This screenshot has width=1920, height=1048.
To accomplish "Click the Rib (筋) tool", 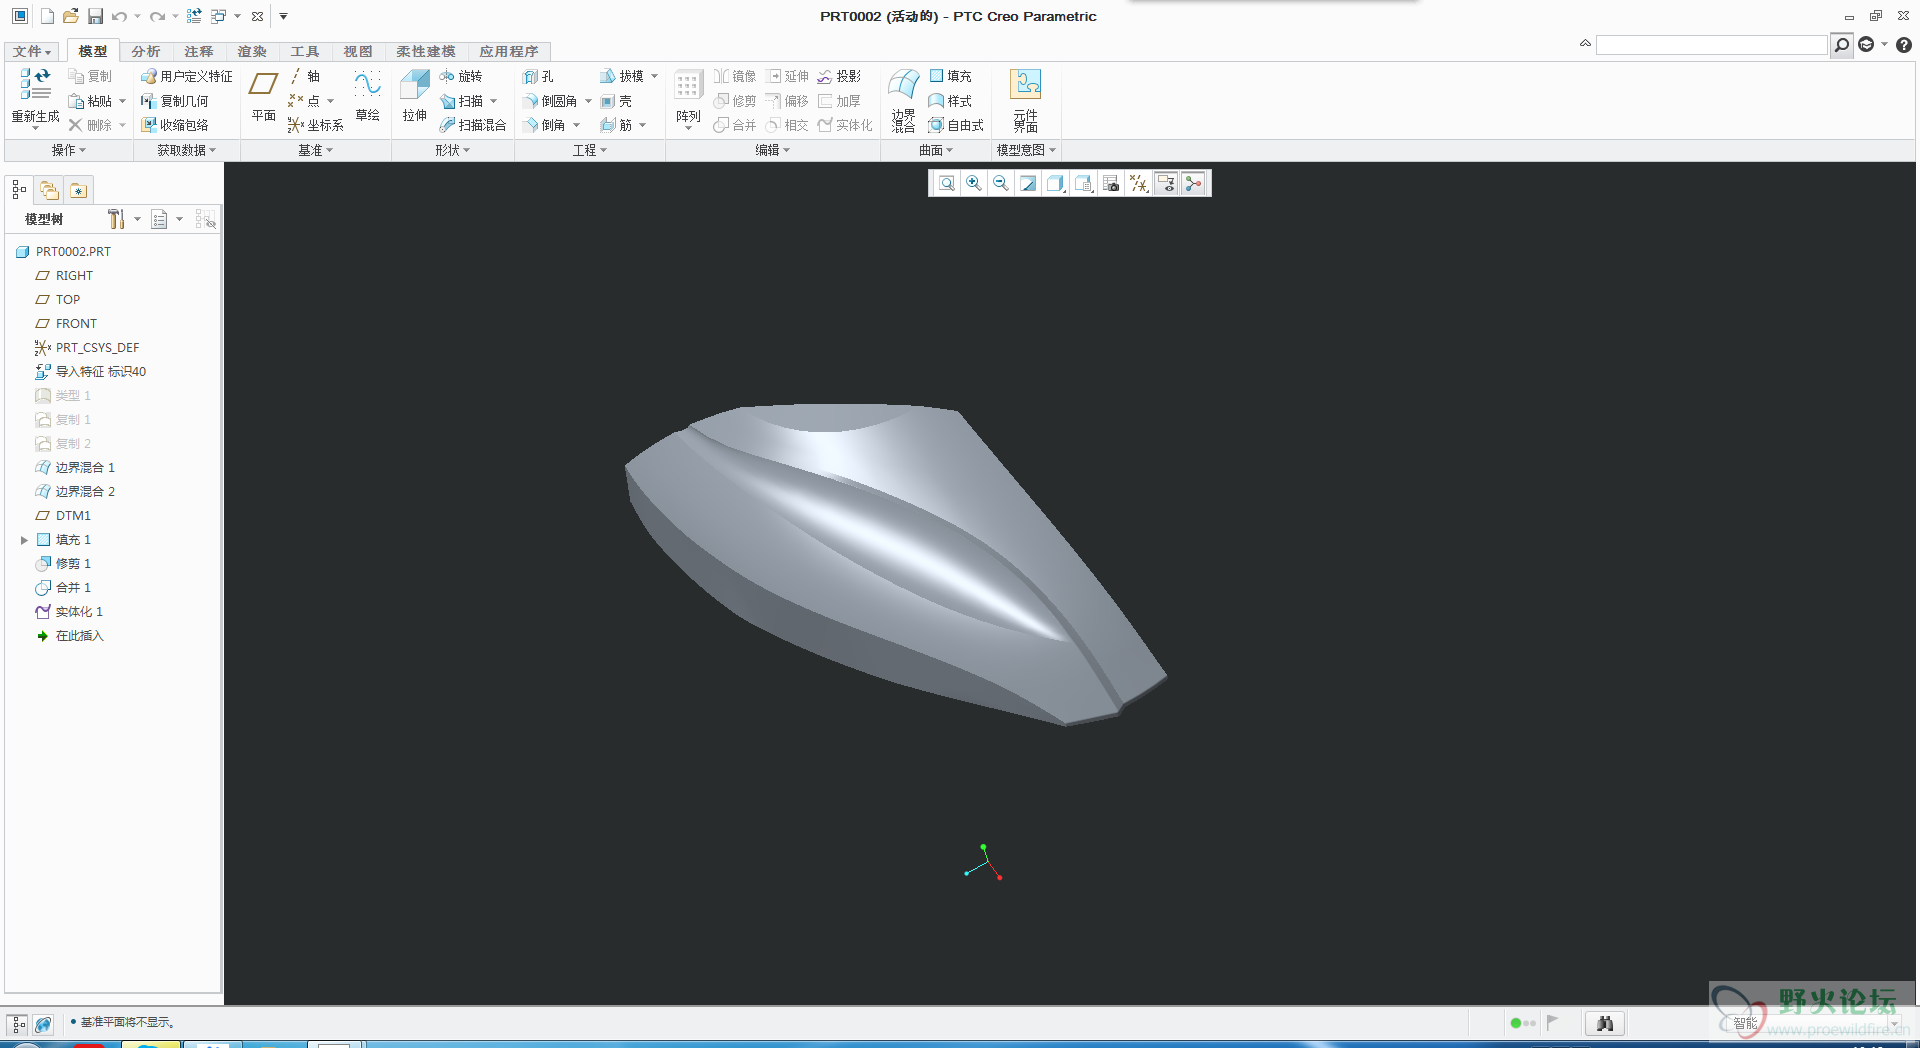I will (616, 125).
